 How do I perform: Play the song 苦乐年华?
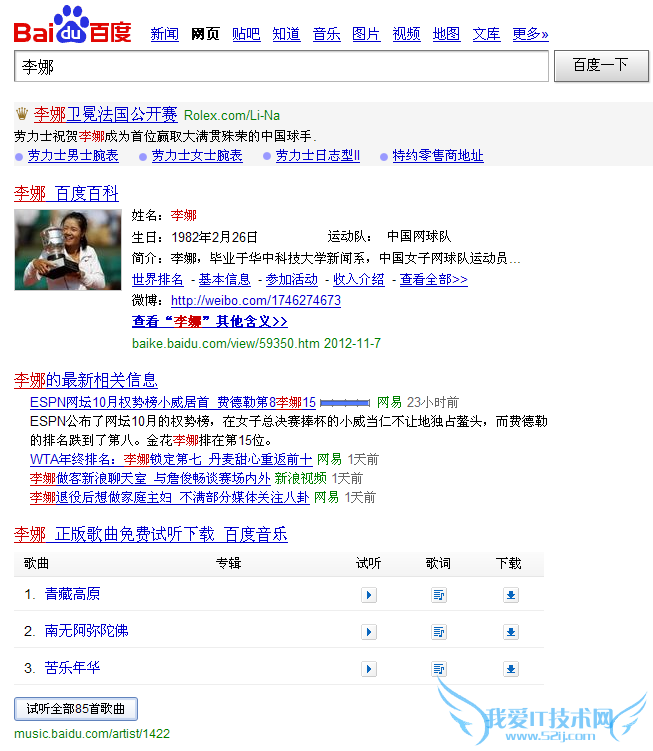[368, 669]
